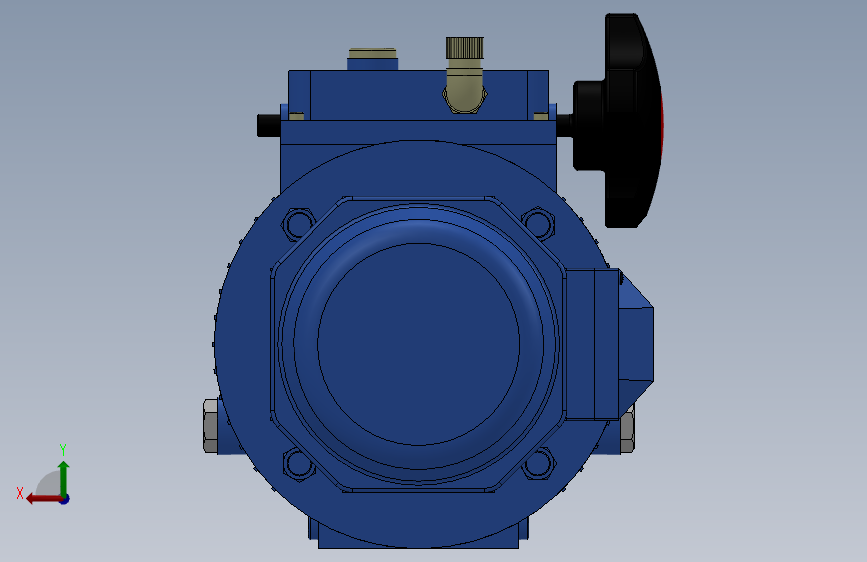This screenshot has height=562, width=867.
Task: Select the lower-left flange hex bolt
Action: pos(299,464)
